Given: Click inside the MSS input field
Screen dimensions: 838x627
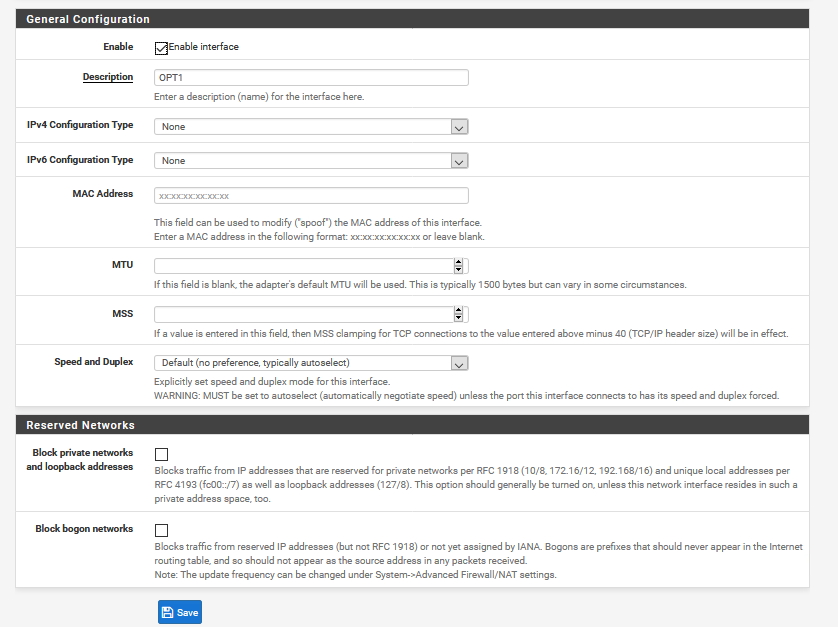Looking at the screenshot, I should 304,314.
